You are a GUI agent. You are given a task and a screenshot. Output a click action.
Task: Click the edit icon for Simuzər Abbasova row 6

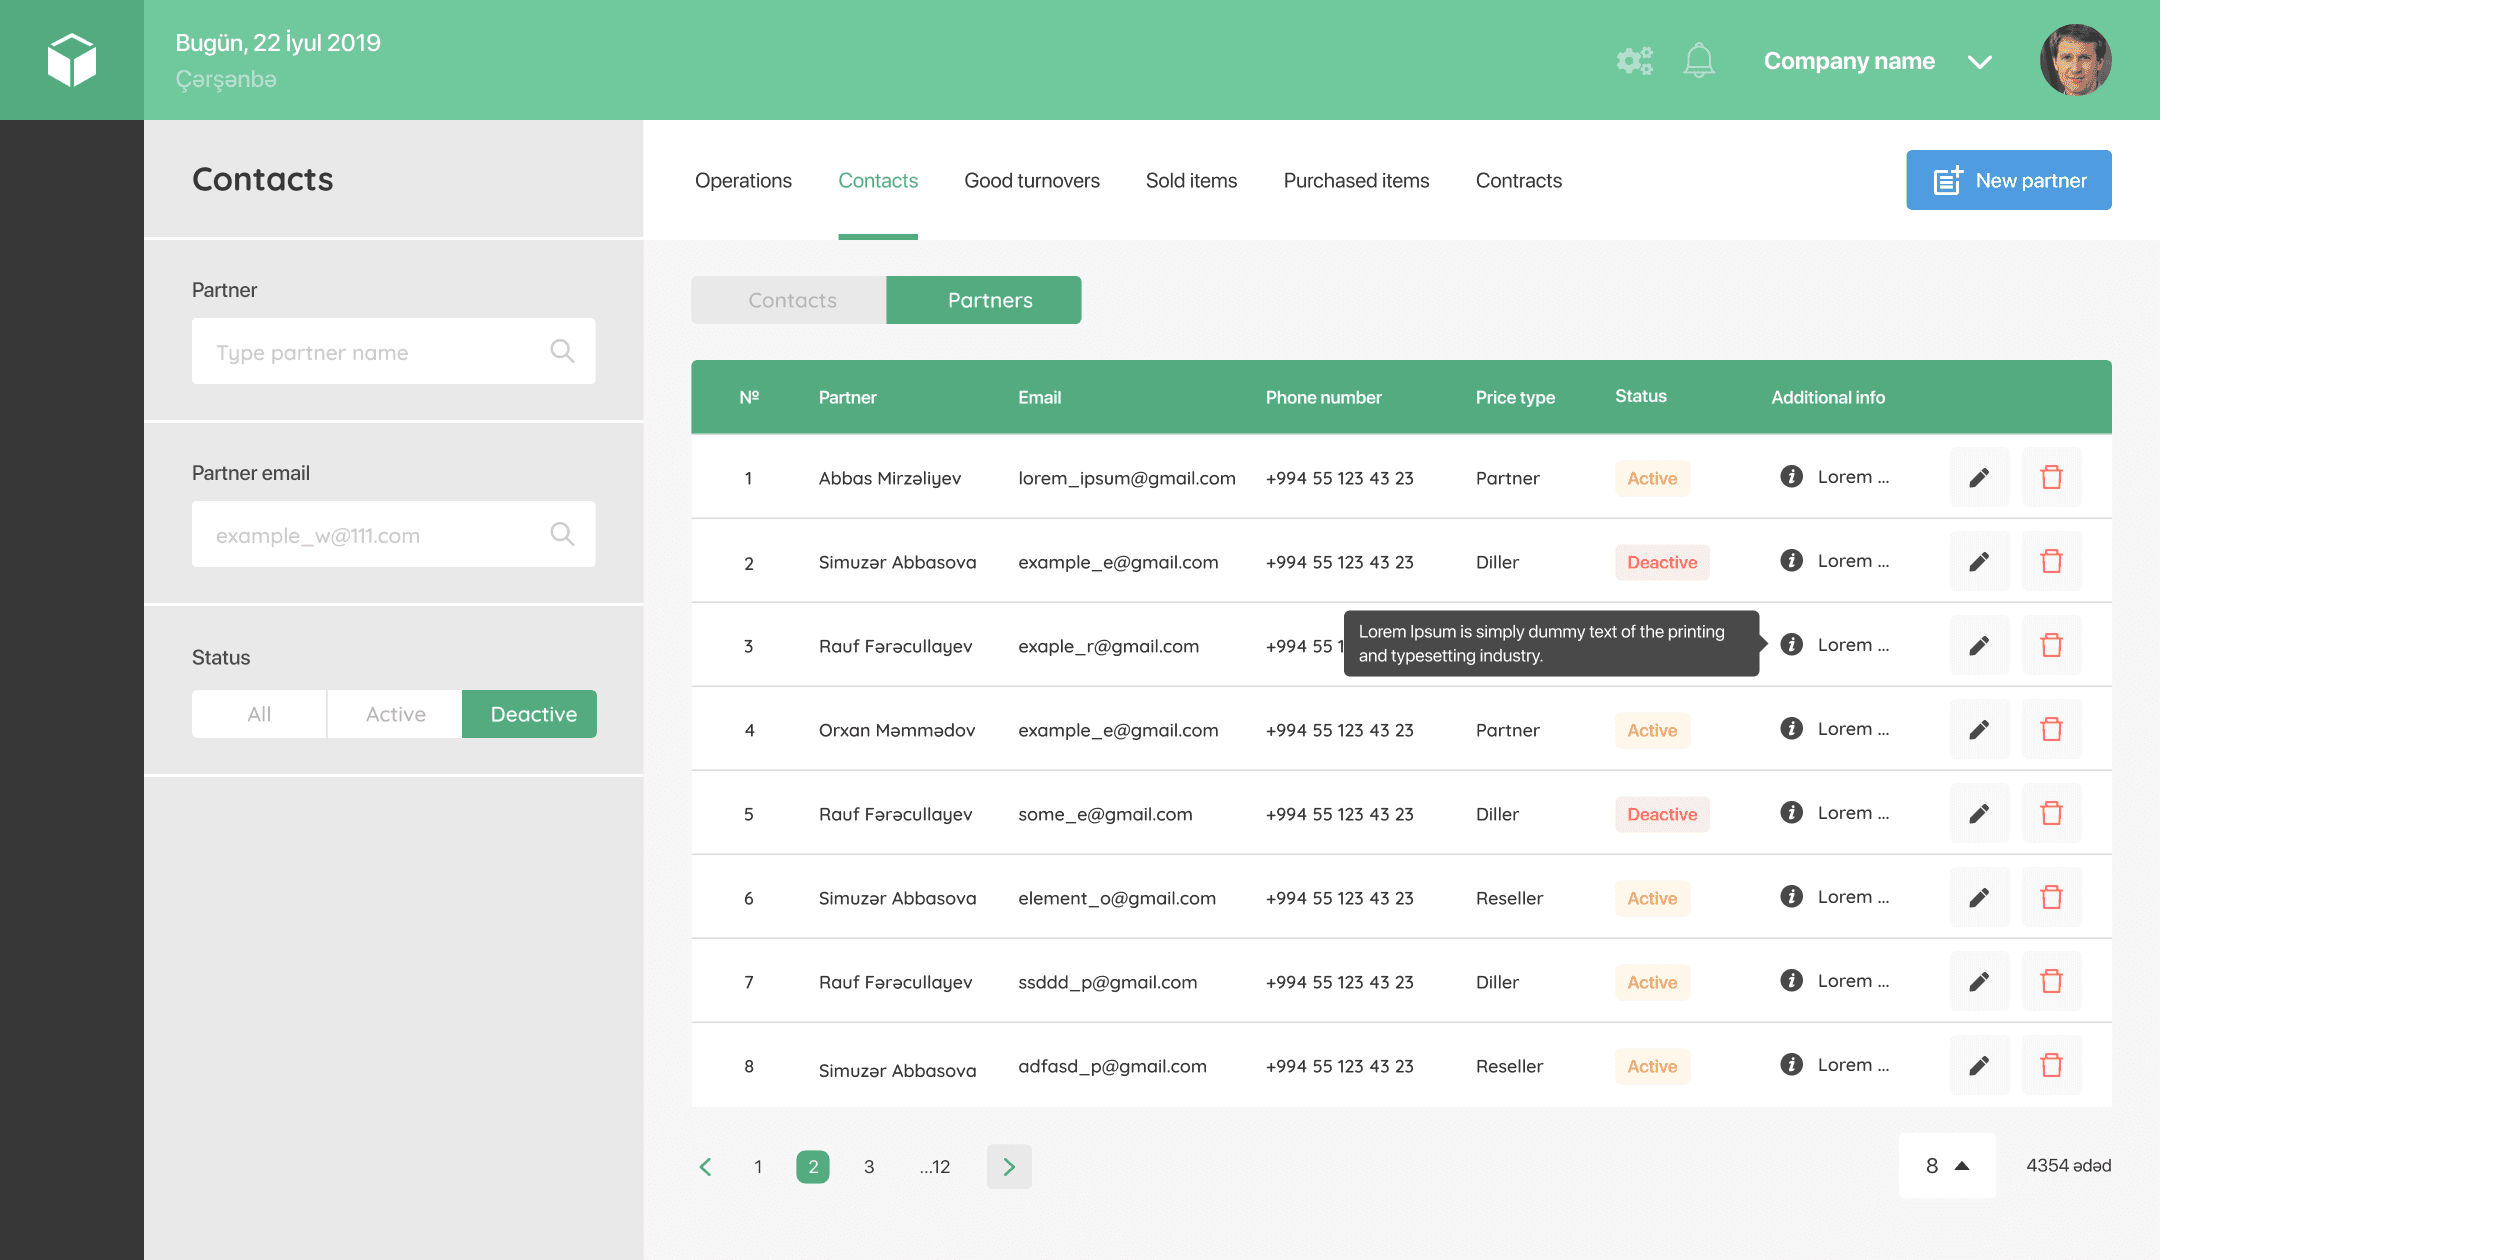(x=1981, y=897)
